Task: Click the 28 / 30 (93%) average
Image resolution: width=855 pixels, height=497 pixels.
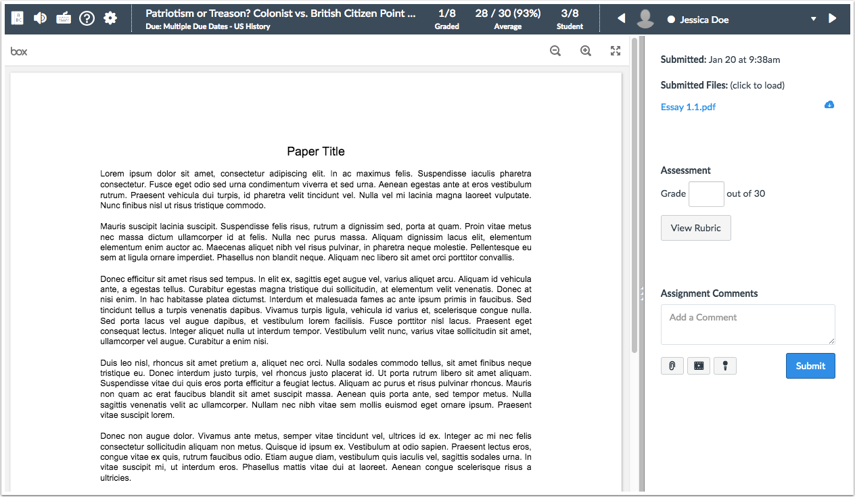Action: pyautogui.click(x=508, y=19)
